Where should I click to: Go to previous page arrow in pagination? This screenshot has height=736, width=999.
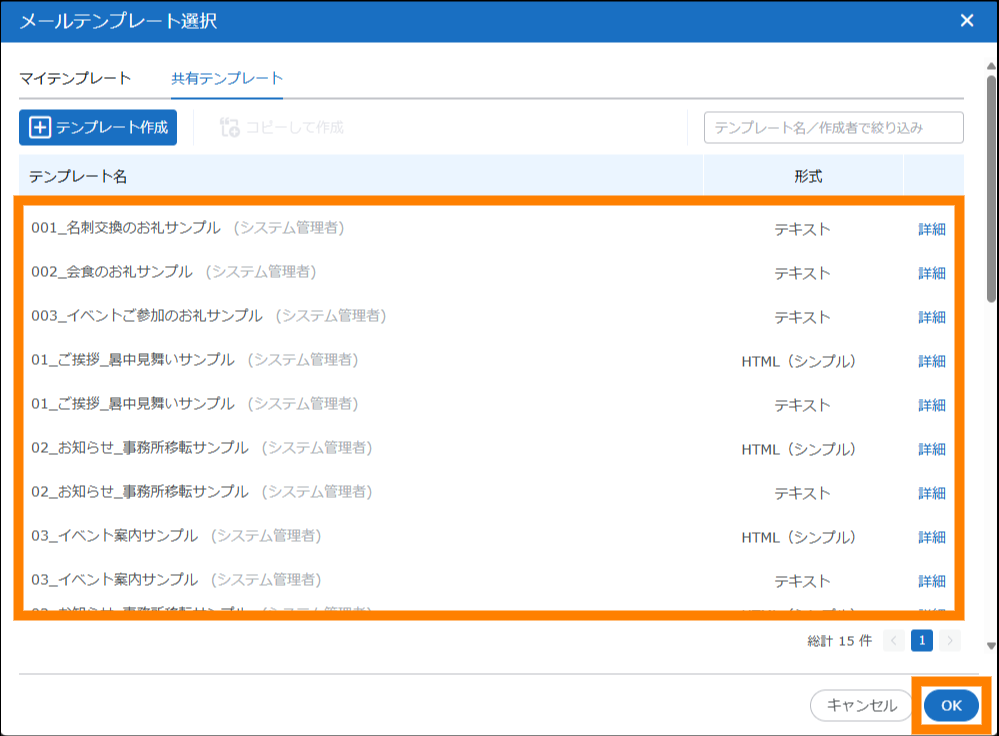[x=894, y=641]
